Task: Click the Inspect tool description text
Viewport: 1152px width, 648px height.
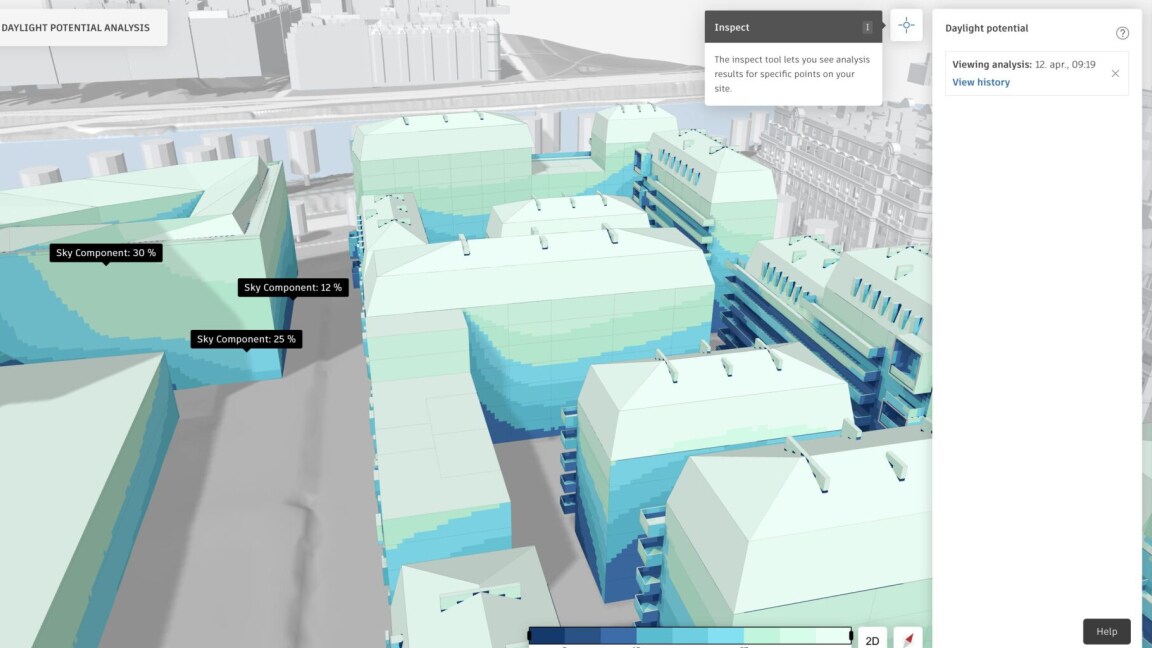Action: [x=792, y=74]
